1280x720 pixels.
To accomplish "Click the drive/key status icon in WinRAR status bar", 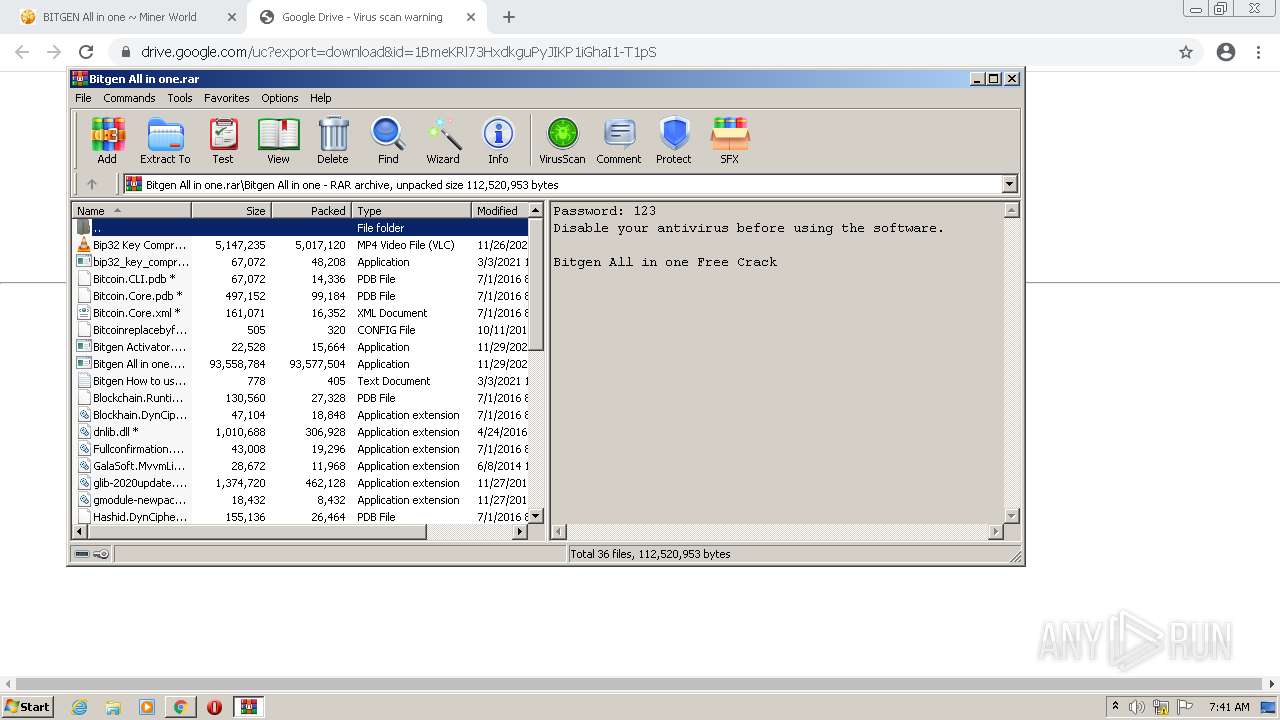I will 92,554.
